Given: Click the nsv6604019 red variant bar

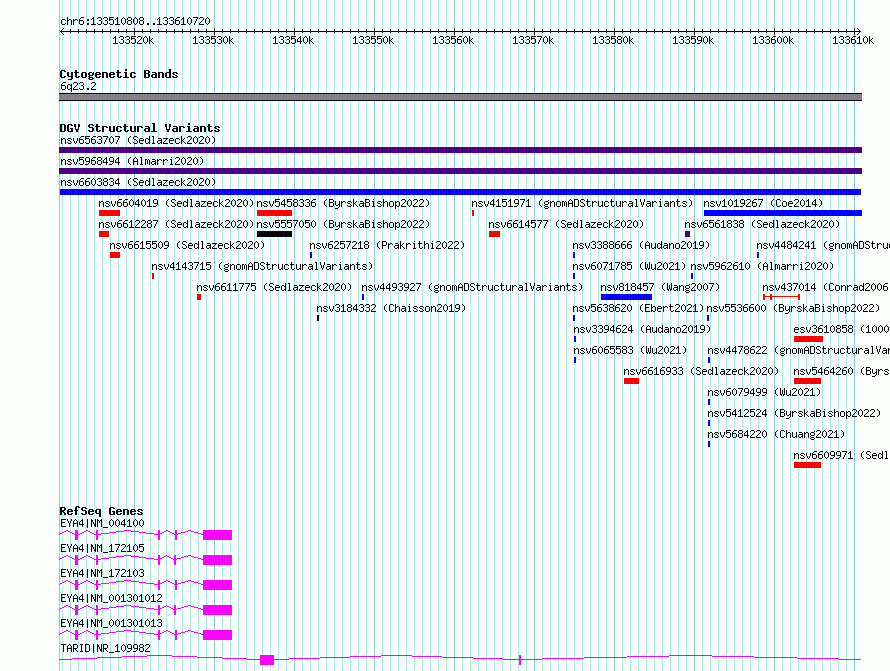Looking at the screenshot, I should pos(110,213).
